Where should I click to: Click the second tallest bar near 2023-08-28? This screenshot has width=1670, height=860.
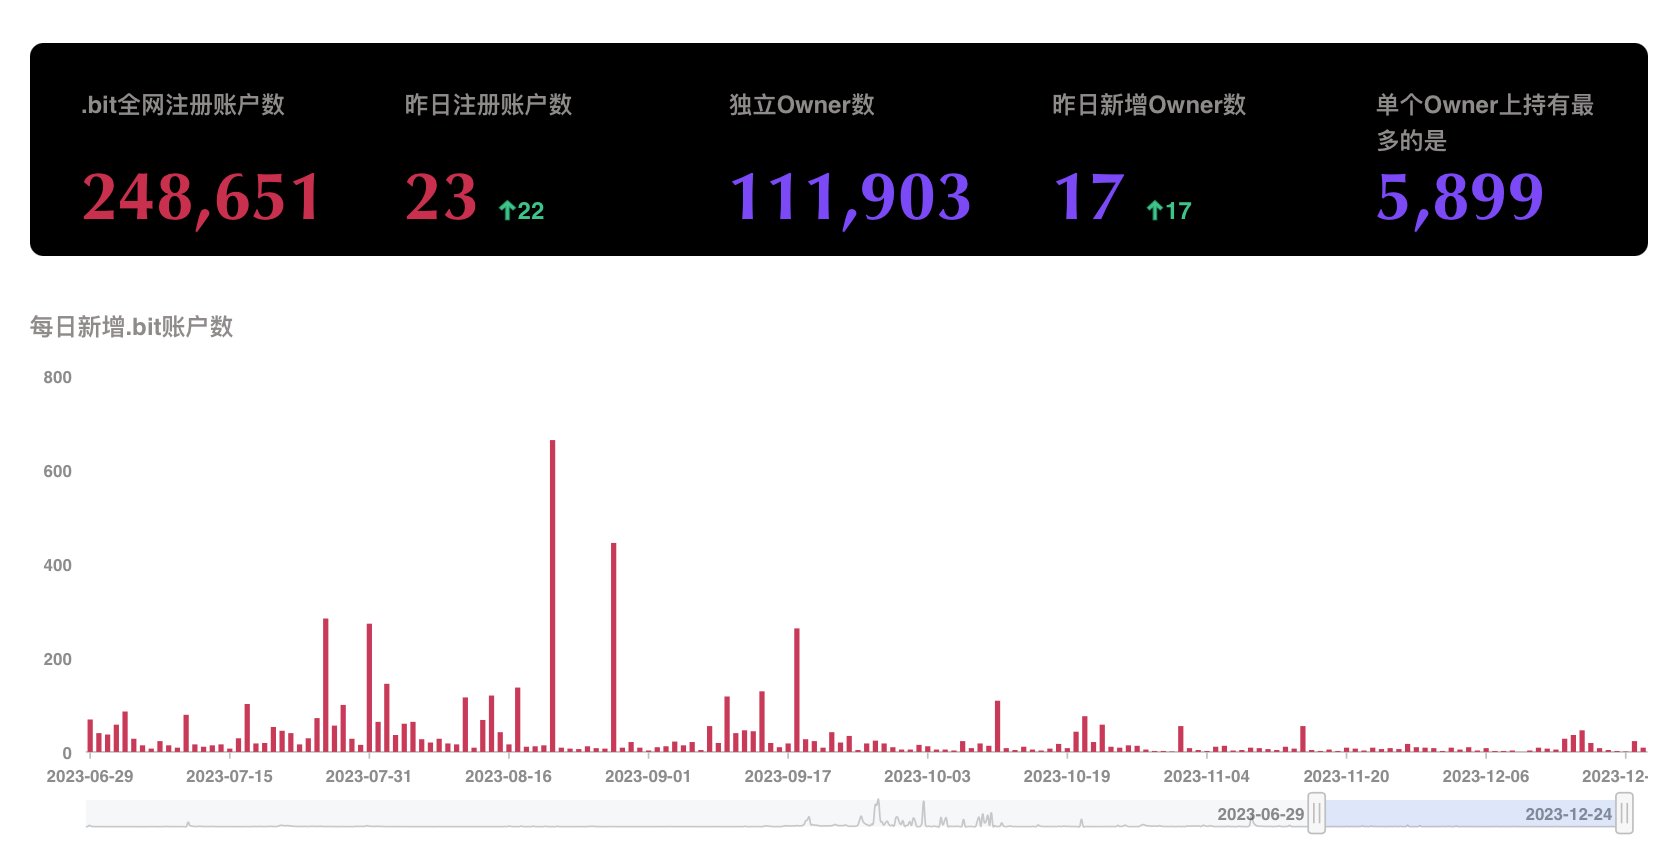pos(614,648)
